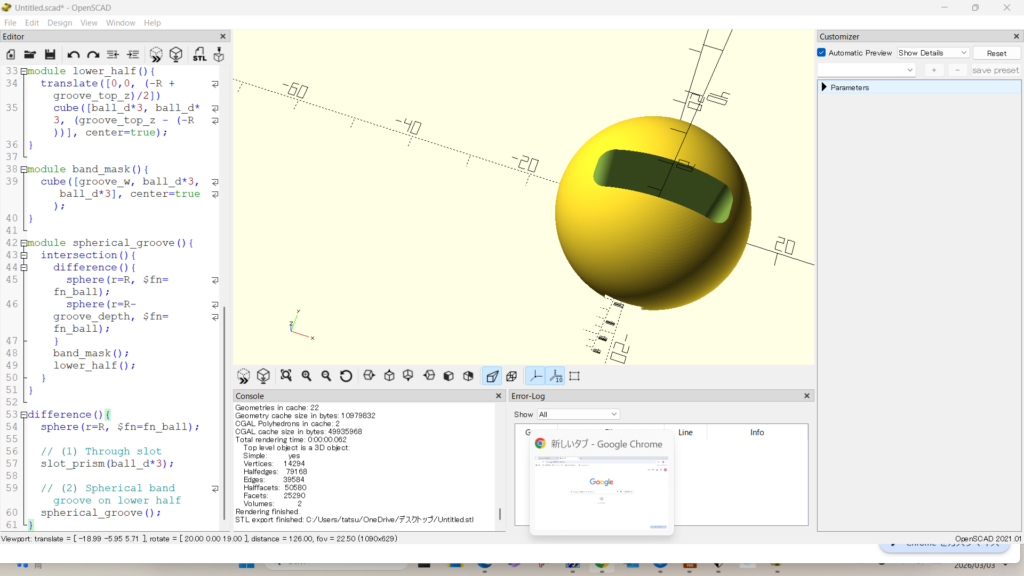1024x576 pixels.
Task: Uncheck the Automatic Preview checkbox
Action: pos(822,53)
